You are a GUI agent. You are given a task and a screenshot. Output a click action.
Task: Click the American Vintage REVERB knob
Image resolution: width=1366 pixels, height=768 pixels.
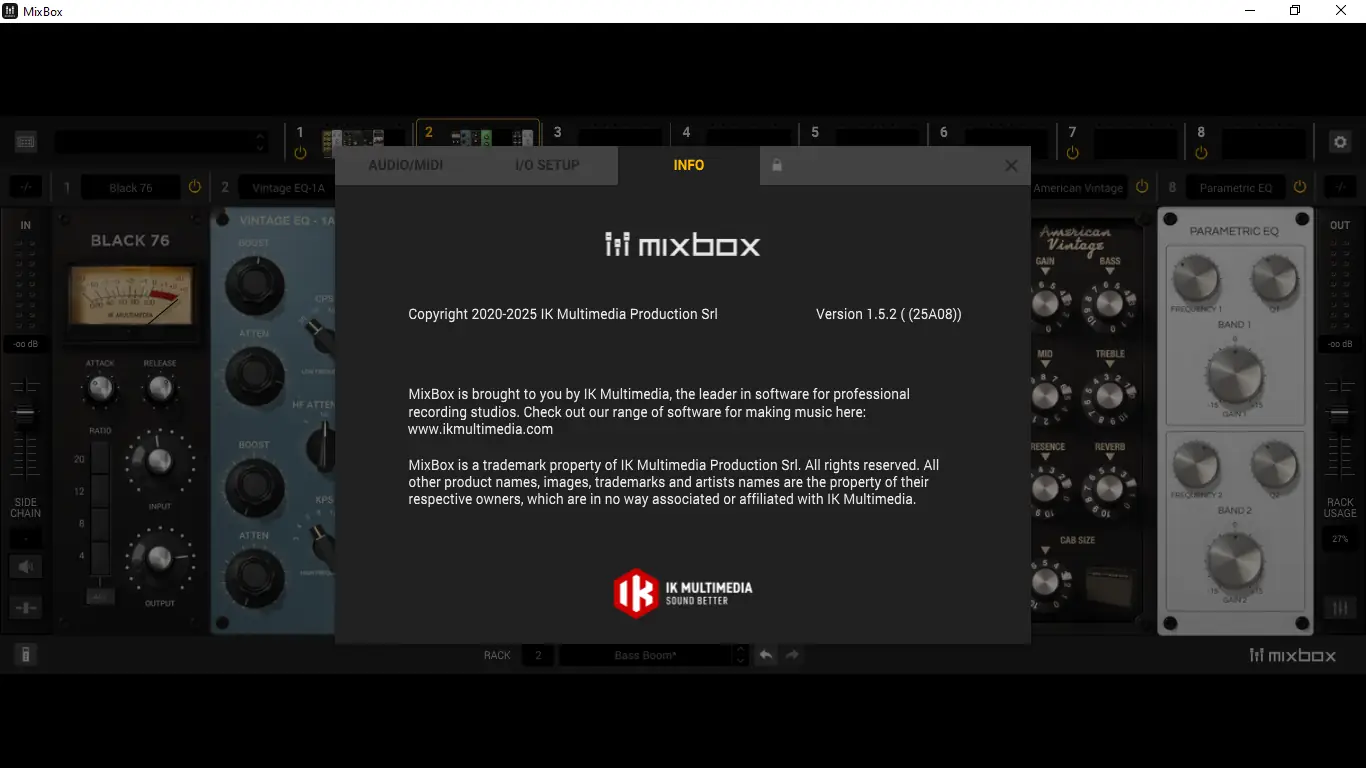click(1109, 488)
